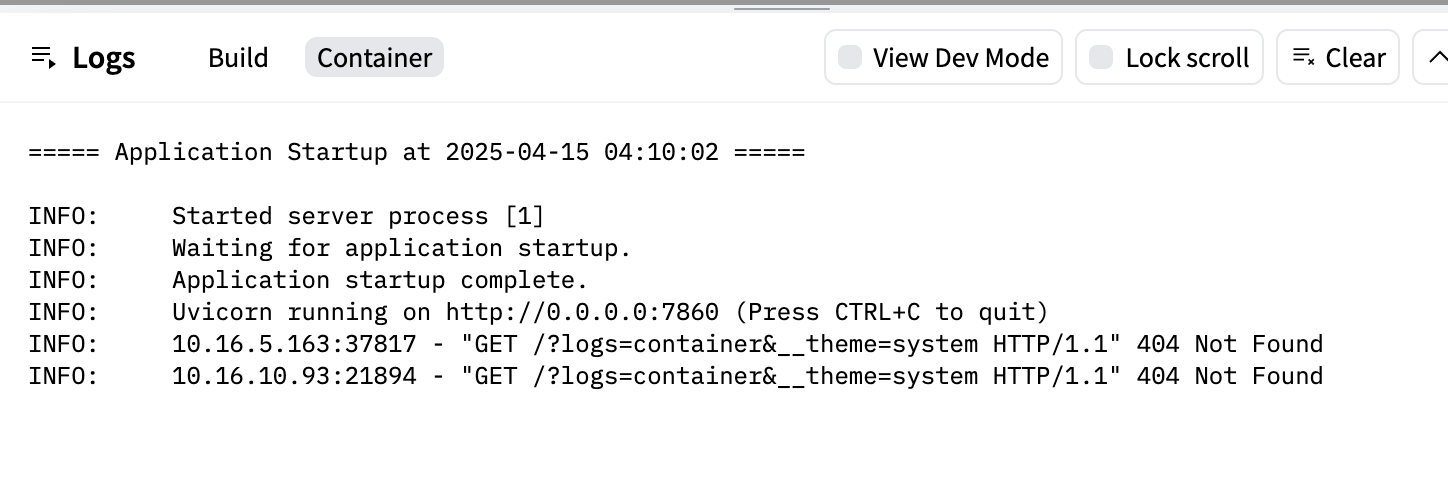Switch to the Build logs tab
This screenshot has width=1448, height=490.
(238, 57)
